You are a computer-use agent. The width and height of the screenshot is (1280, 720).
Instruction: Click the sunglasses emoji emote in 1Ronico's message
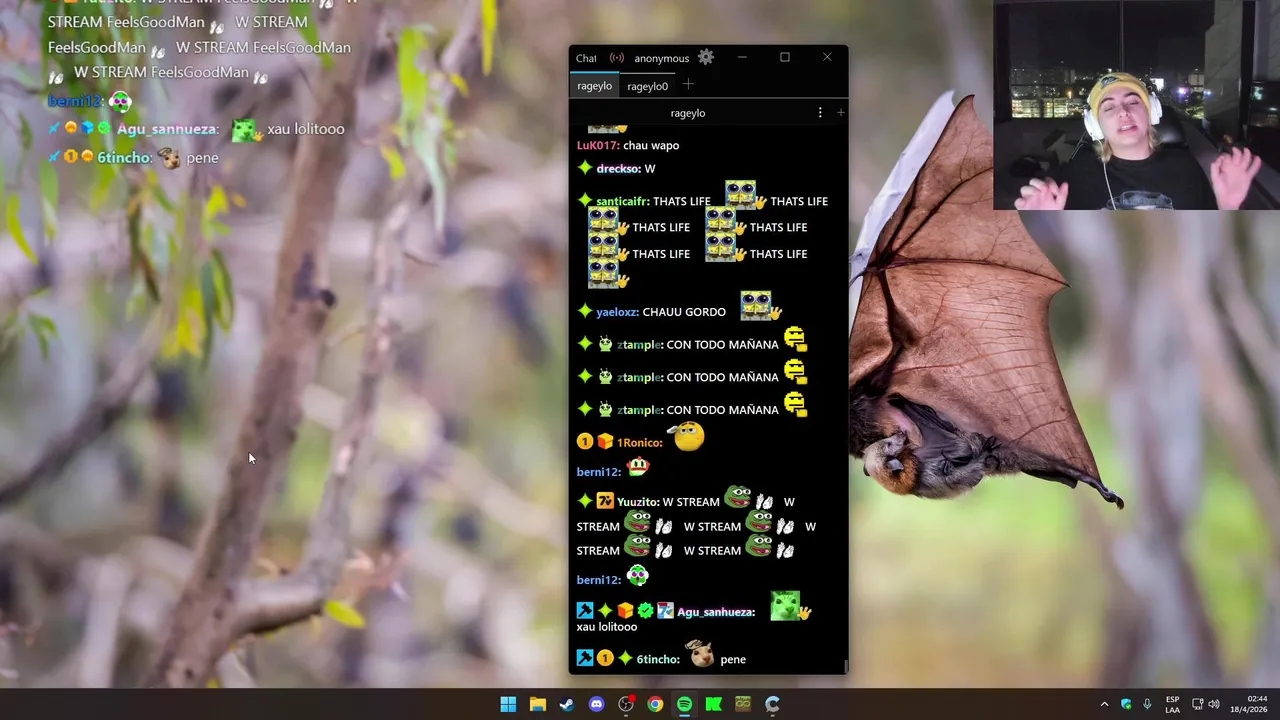tap(688, 436)
